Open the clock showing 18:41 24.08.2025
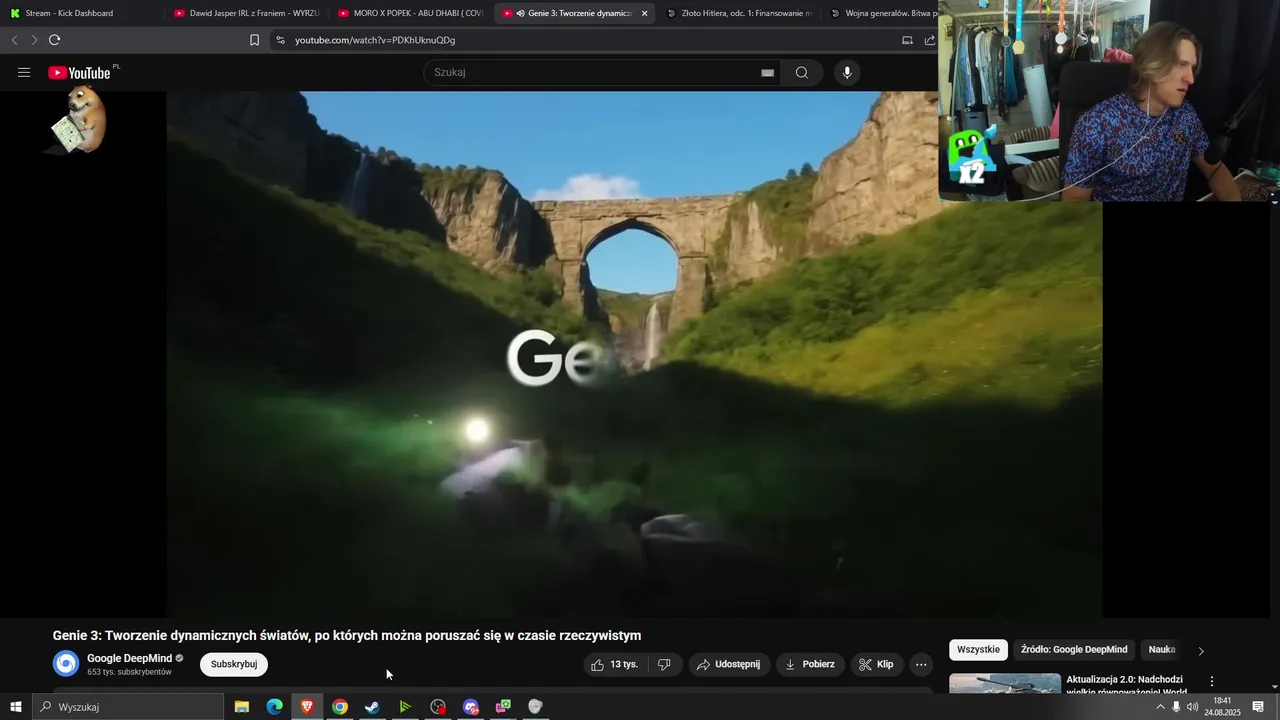Image resolution: width=1280 pixels, height=720 pixels. tap(1222, 707)
